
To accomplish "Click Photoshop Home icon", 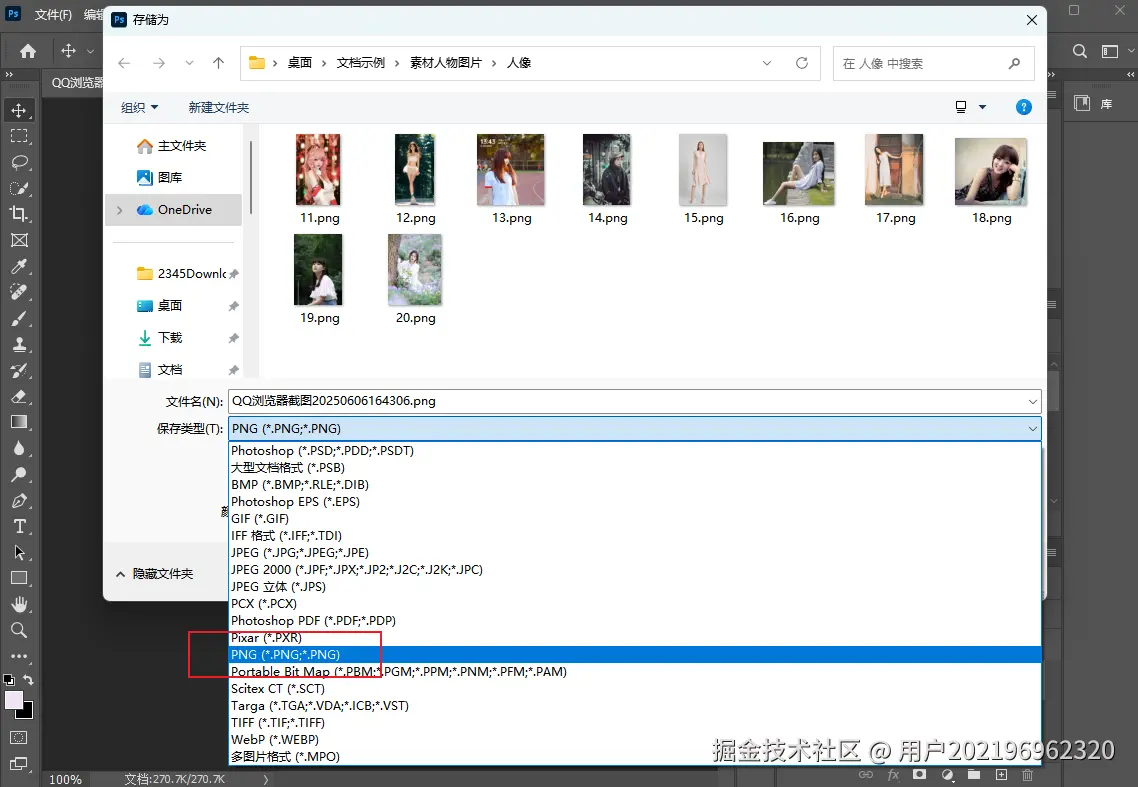I will (x=28, y=51).
